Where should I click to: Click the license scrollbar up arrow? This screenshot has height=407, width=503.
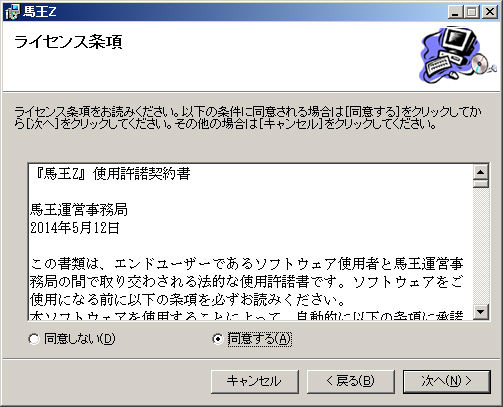[480, 172]
